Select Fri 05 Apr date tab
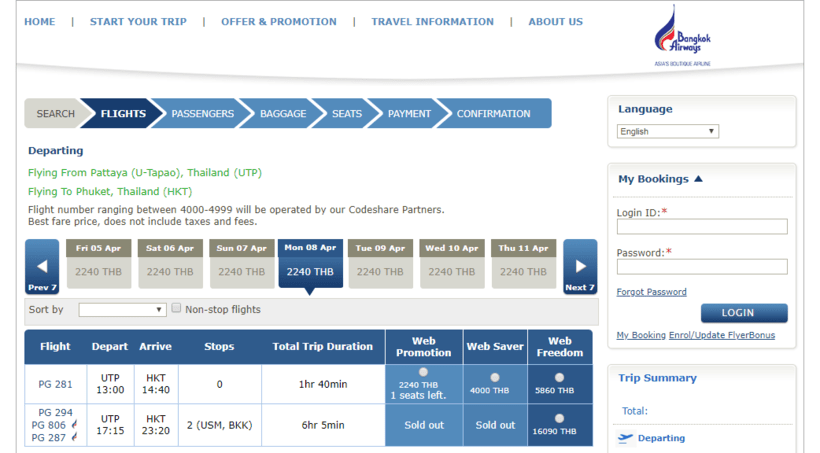 (99, 263)
